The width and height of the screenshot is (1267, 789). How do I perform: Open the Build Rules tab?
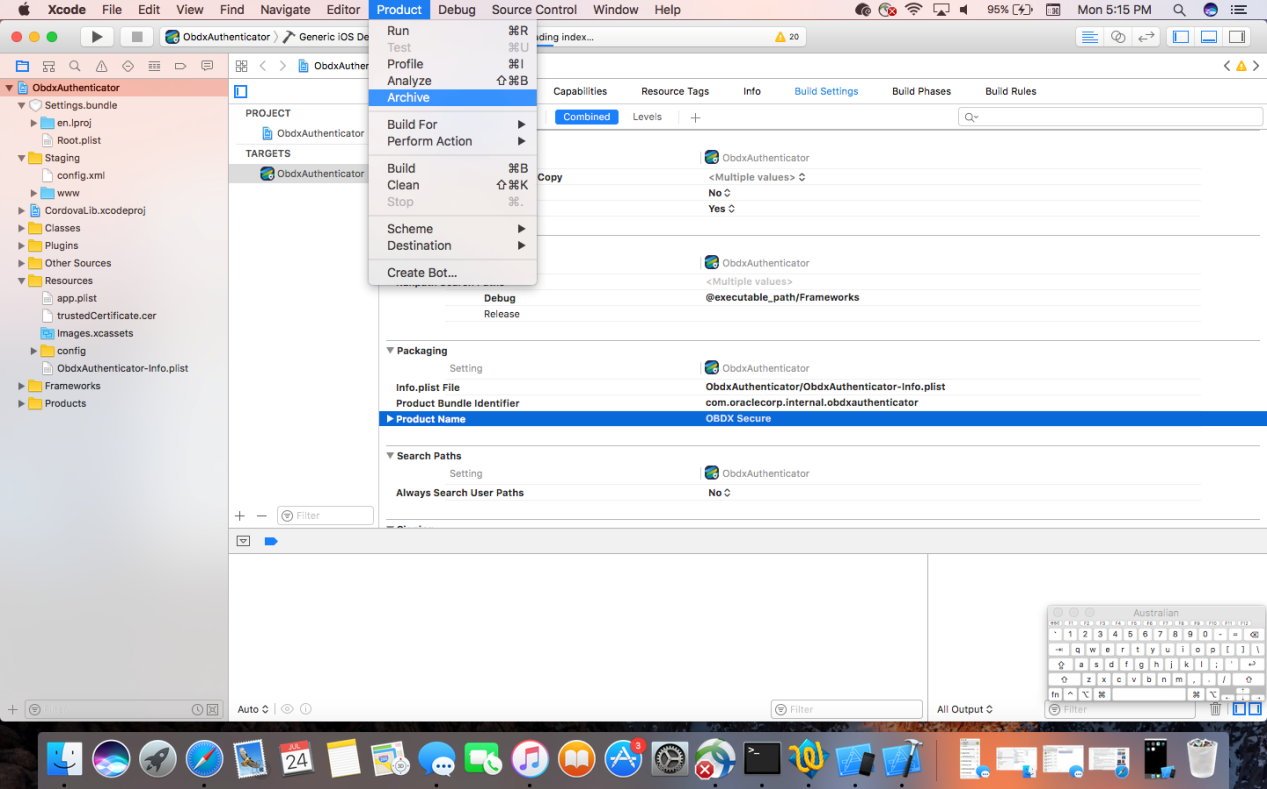[x=1010, y=91]
